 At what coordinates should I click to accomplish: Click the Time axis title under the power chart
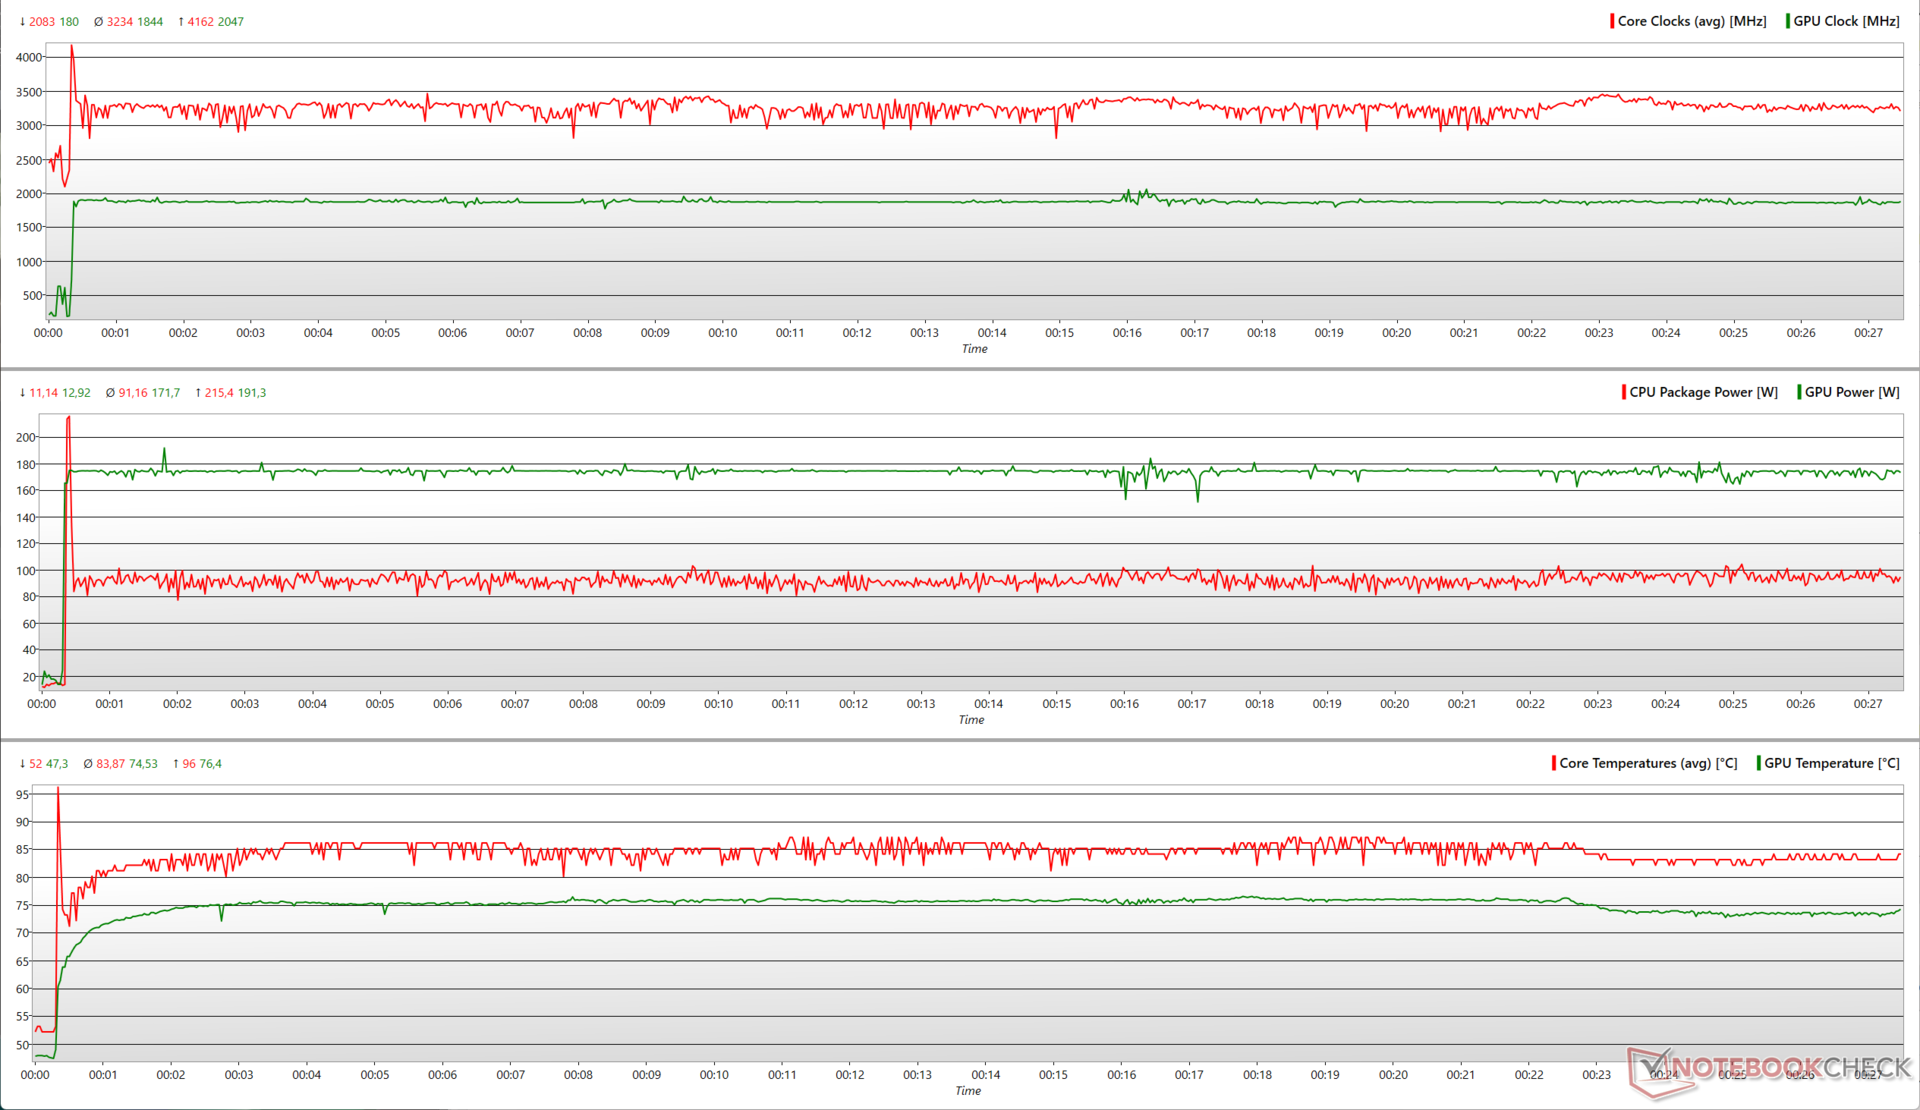[x=971, y=720]
